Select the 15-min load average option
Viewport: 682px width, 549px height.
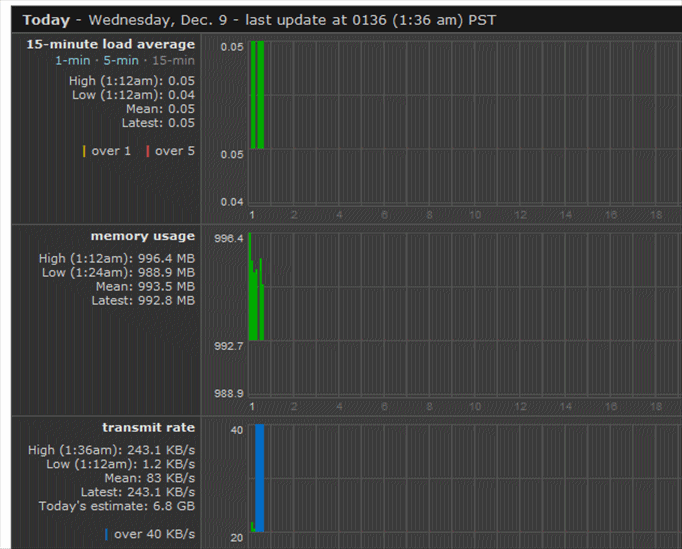174,61
